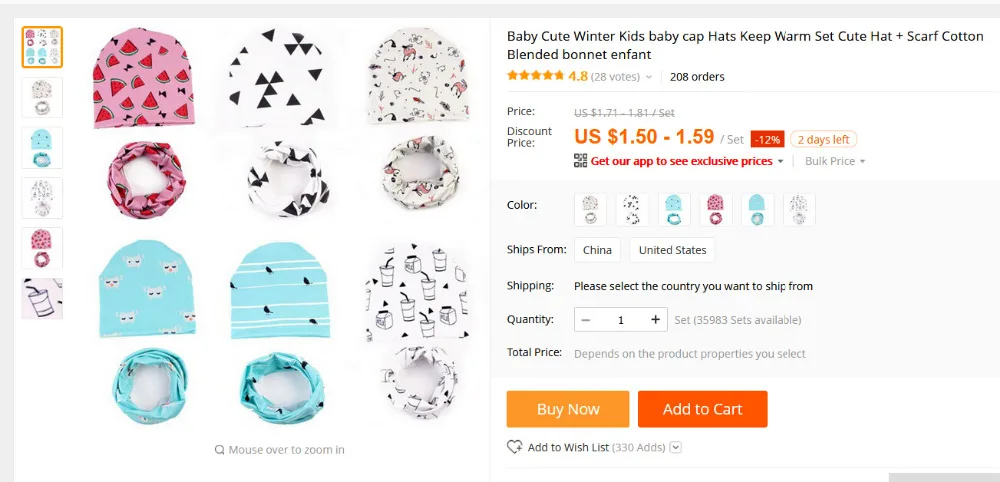Screen dimensions: 1000x482
Task: Expand the exclusive app prices arrow
Action: [780, 161]
